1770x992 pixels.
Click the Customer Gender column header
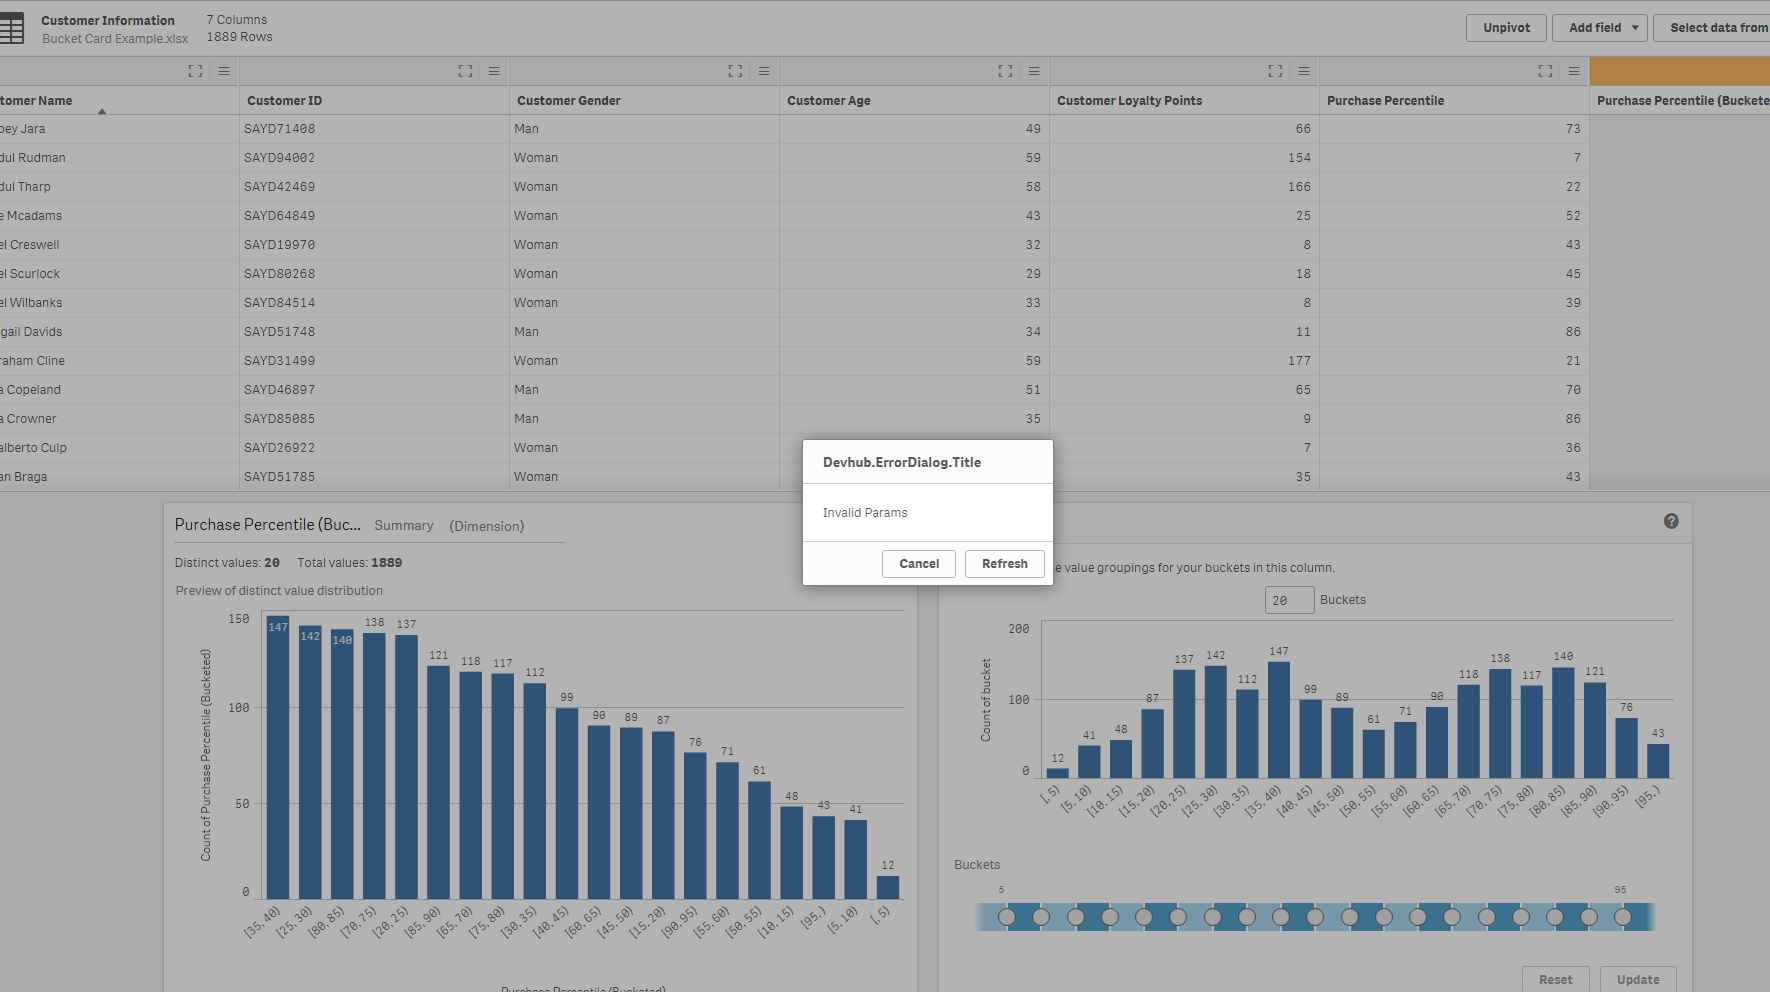pos(645,101)
